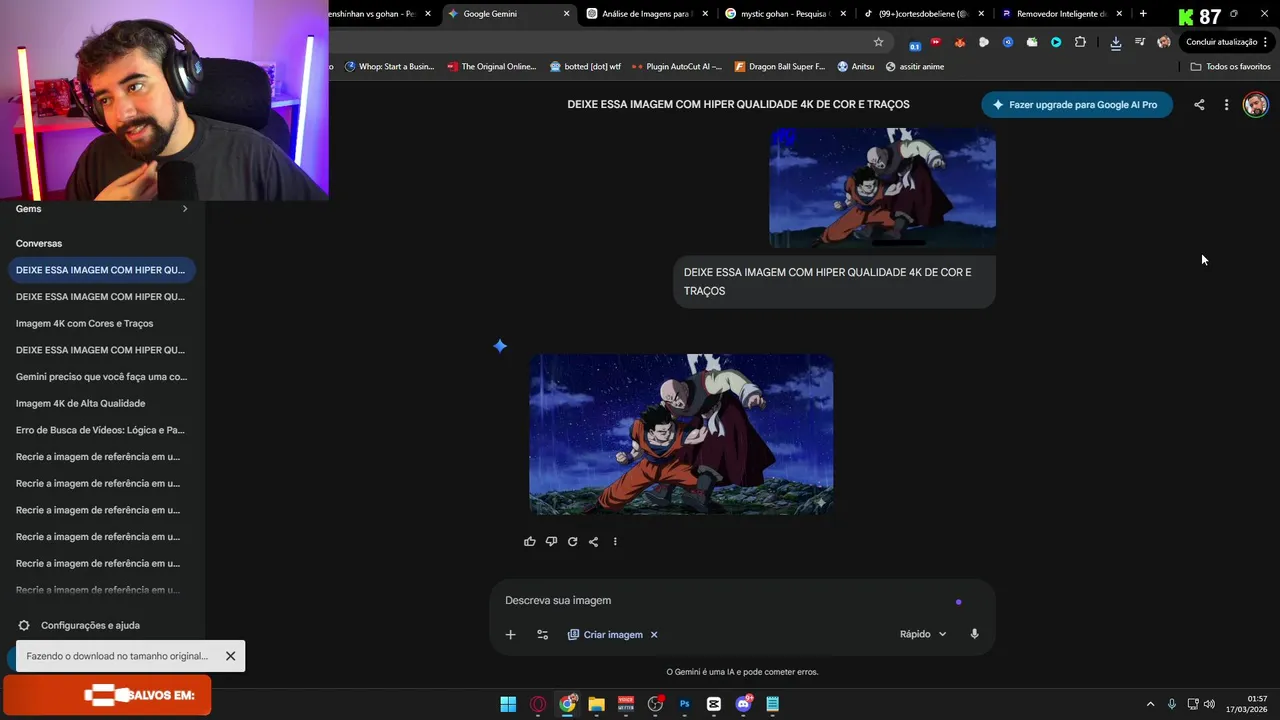Switch to the Removedor Inteligente tab

tap(1060, 14)
